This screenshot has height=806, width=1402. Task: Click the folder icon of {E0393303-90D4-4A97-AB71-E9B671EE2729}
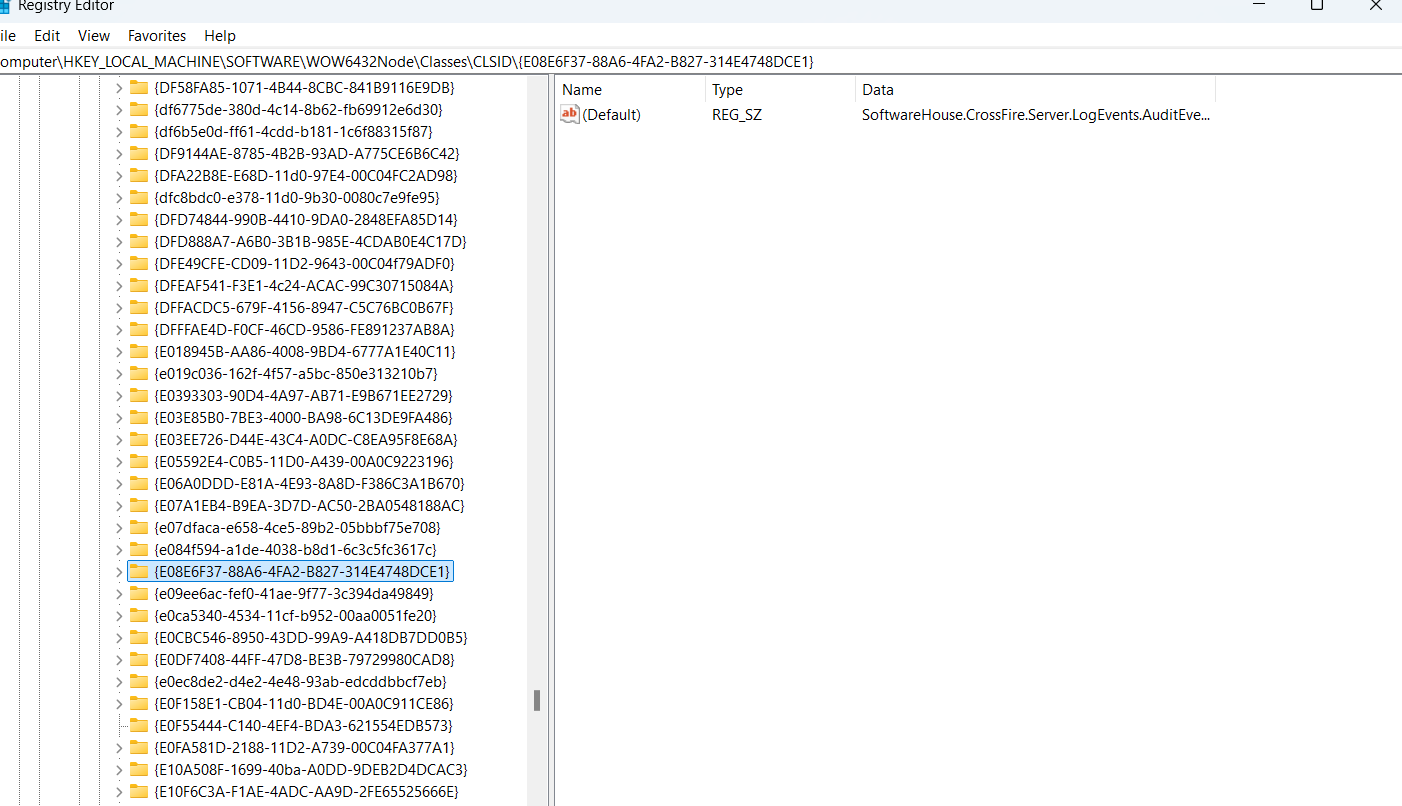(x=139, y=396)
